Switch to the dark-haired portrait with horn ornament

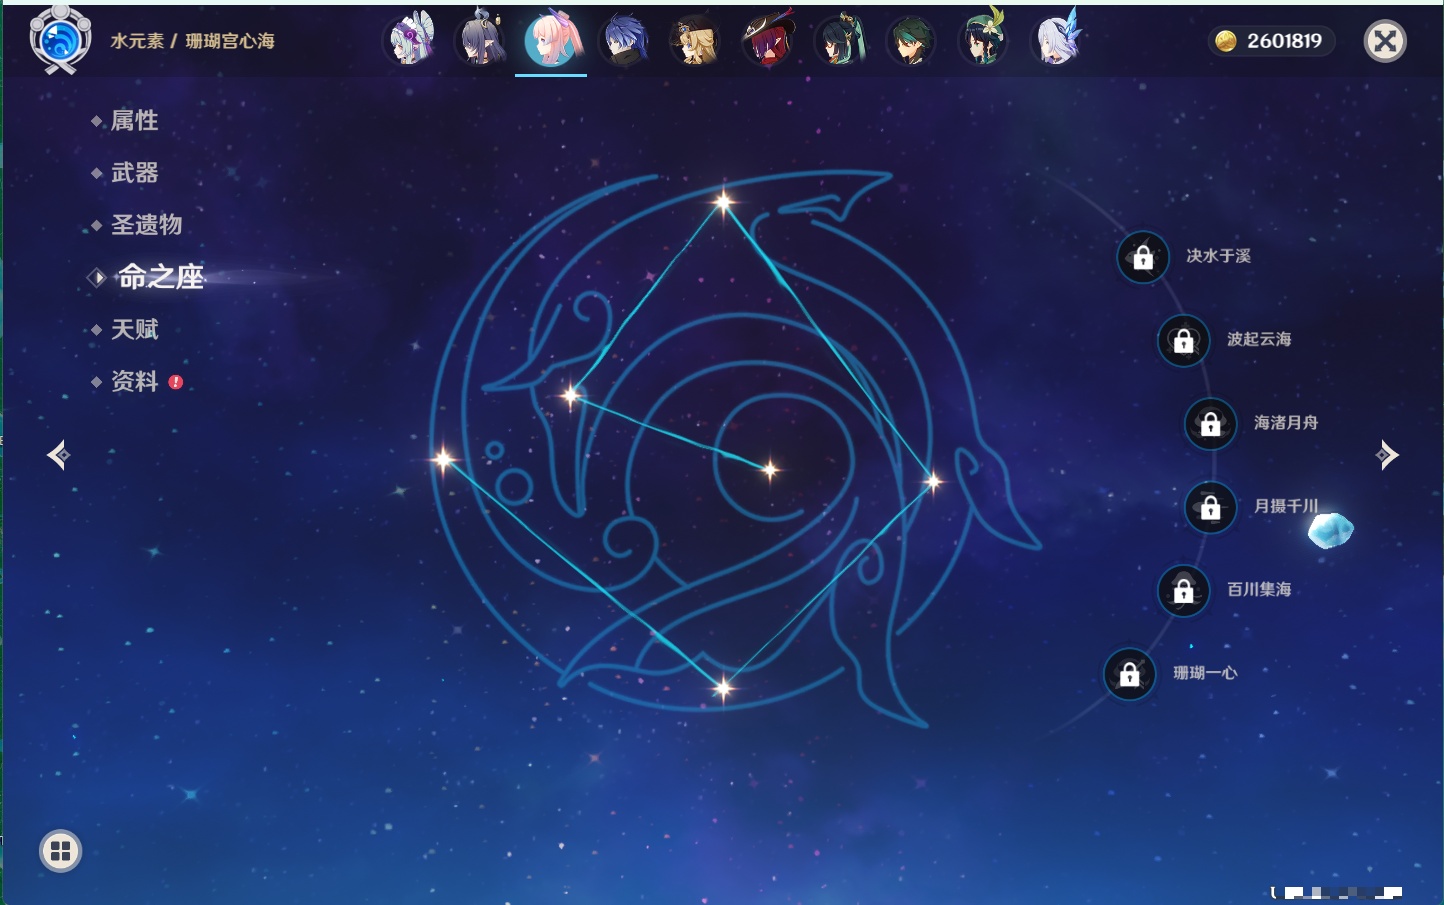(x=481, y=40)
